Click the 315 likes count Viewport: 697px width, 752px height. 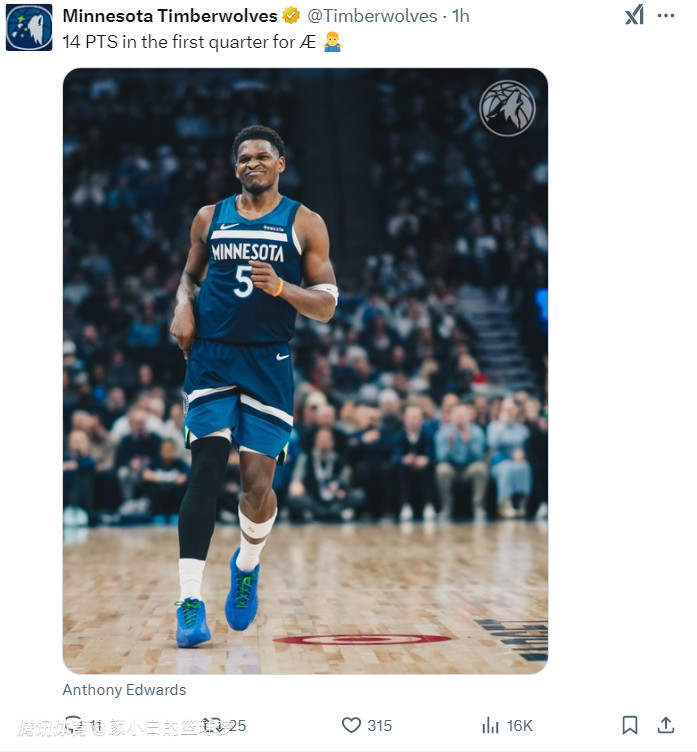[379, 726]
